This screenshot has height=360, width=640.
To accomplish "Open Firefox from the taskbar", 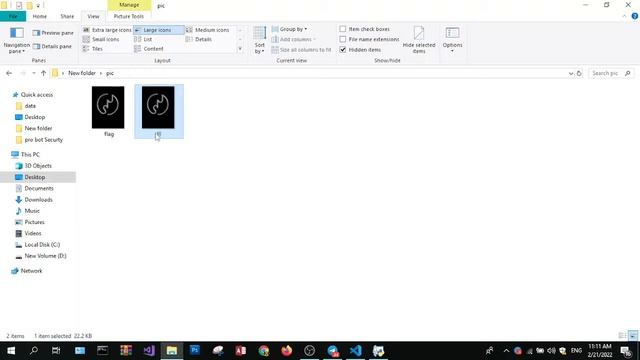I will coord(287,351).
